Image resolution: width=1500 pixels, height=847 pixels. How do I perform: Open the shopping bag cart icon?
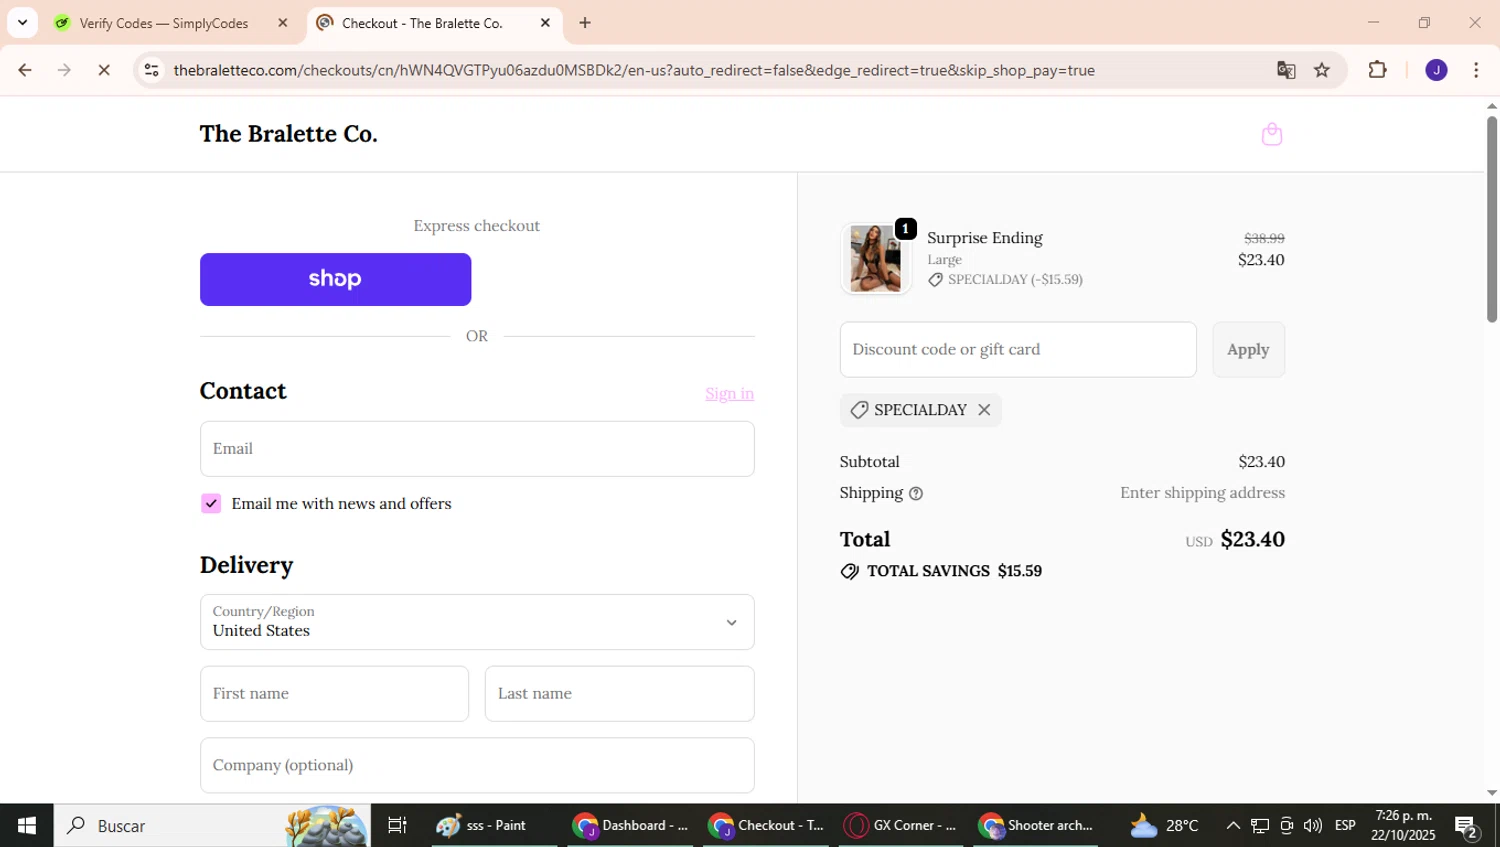1271,134
